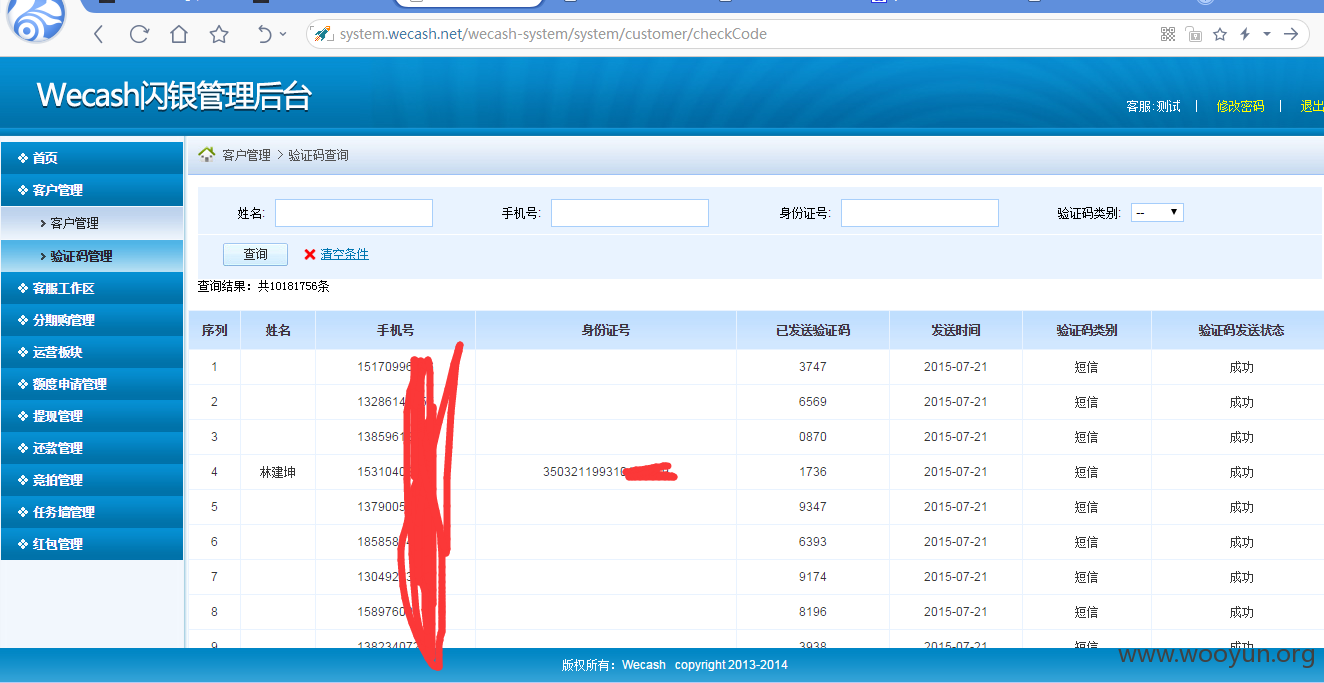Open 提现管理 in the sidebar

(x=92, y=416)
